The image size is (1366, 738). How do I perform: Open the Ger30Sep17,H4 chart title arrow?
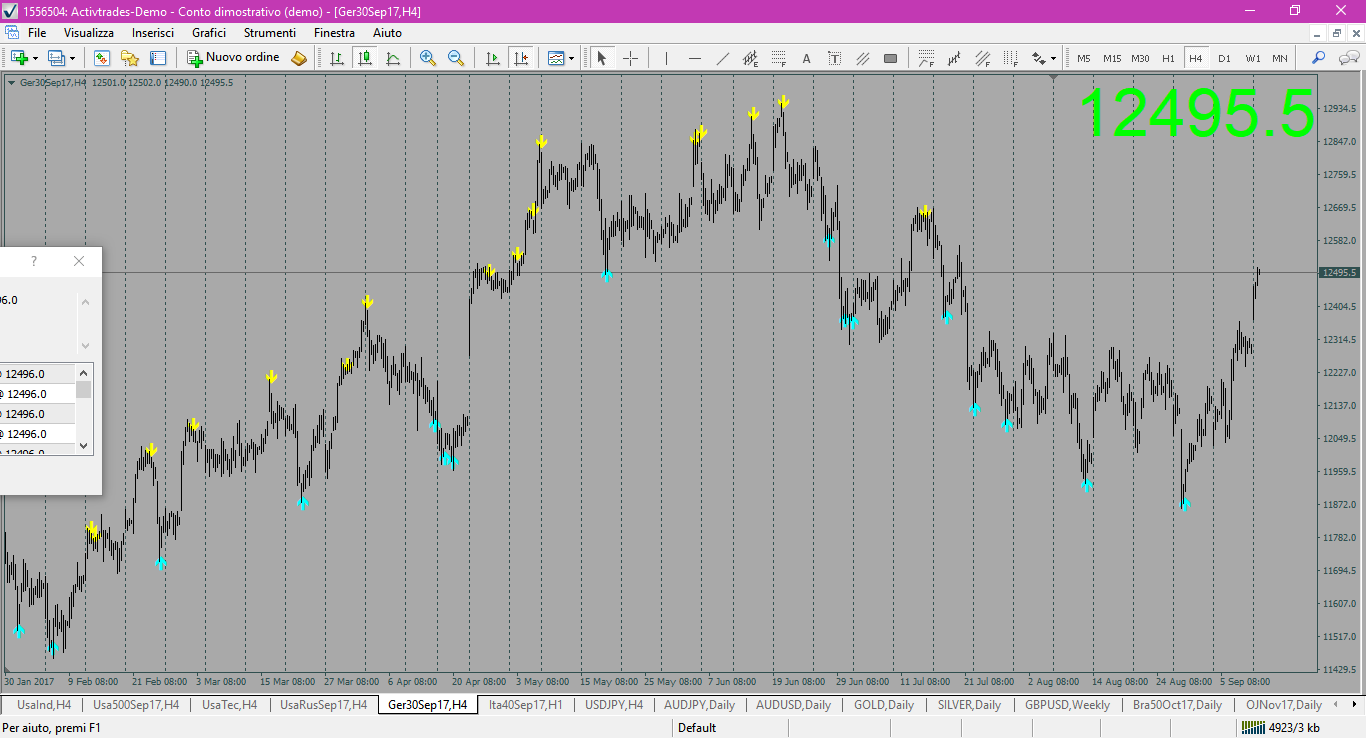click(x=11, y=82)
